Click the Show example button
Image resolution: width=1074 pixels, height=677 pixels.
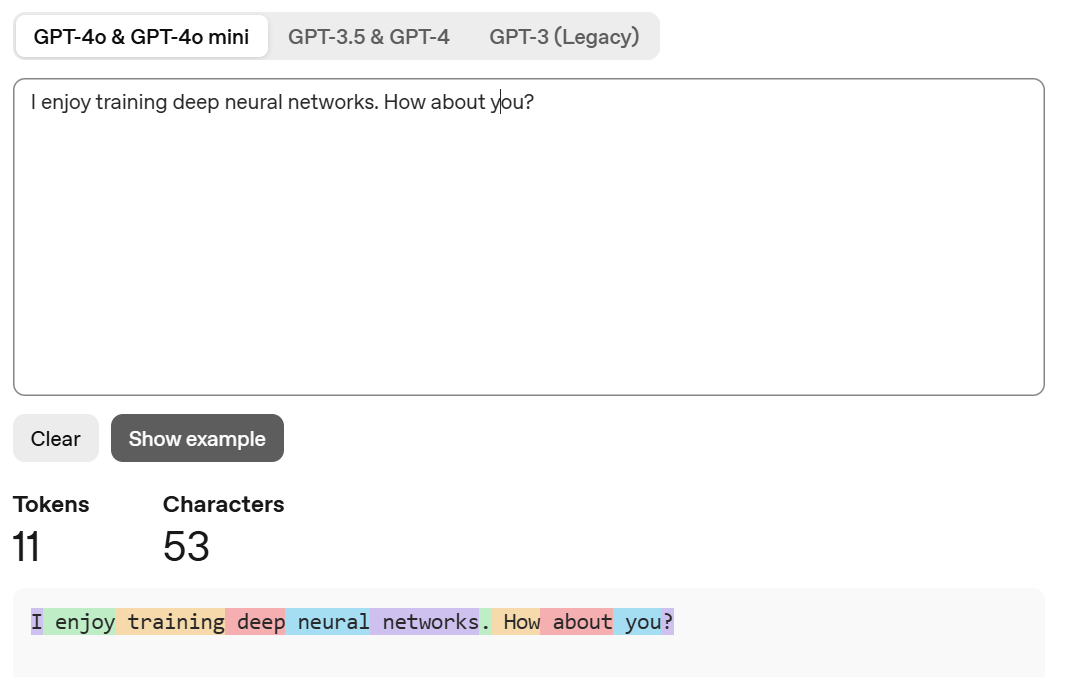[197, 439]
